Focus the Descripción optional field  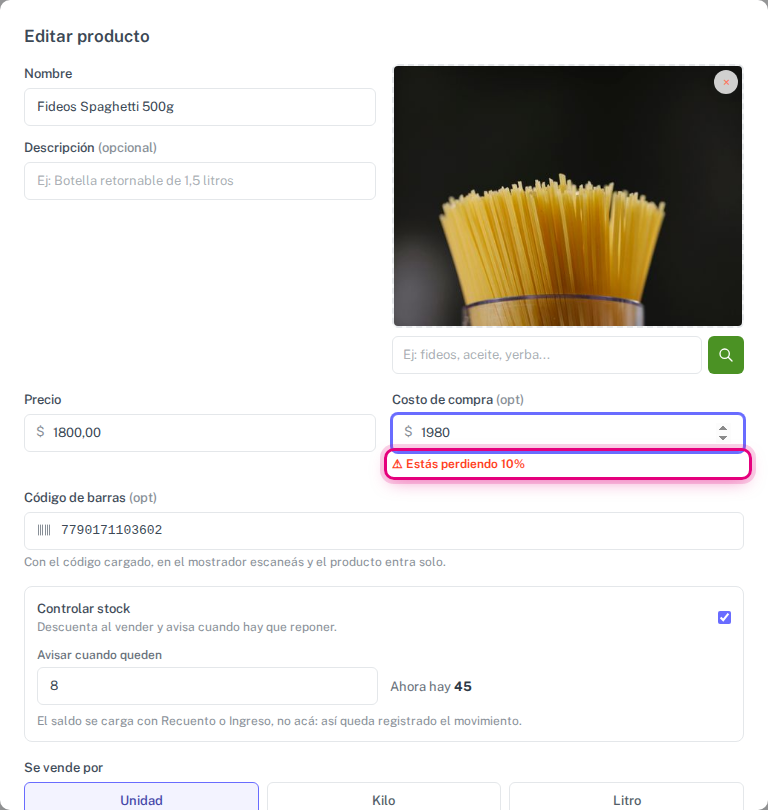coord(200,181)
